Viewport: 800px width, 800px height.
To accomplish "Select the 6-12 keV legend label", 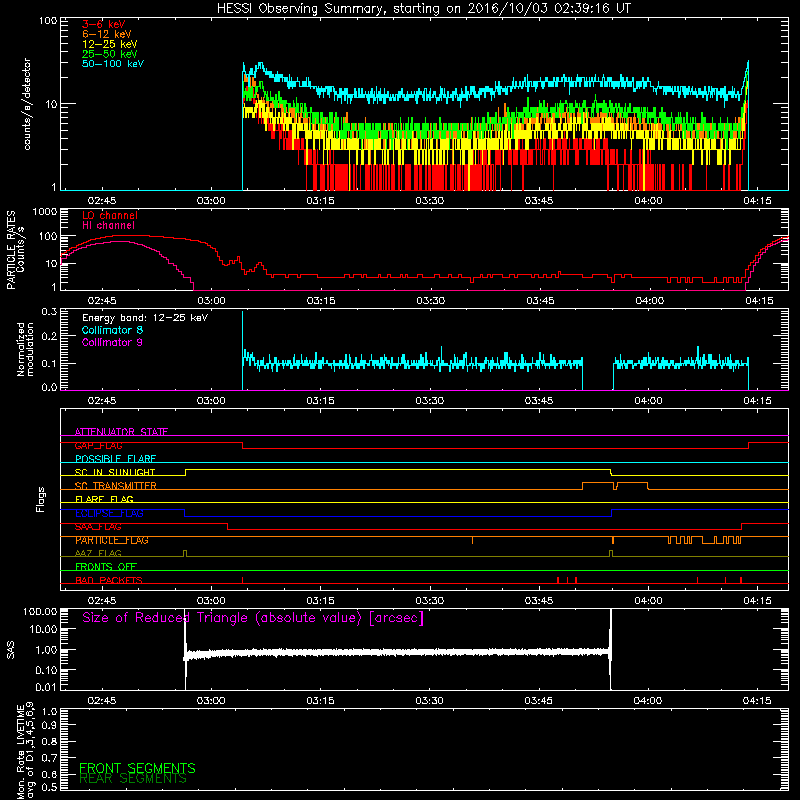I will coord(107,34).
